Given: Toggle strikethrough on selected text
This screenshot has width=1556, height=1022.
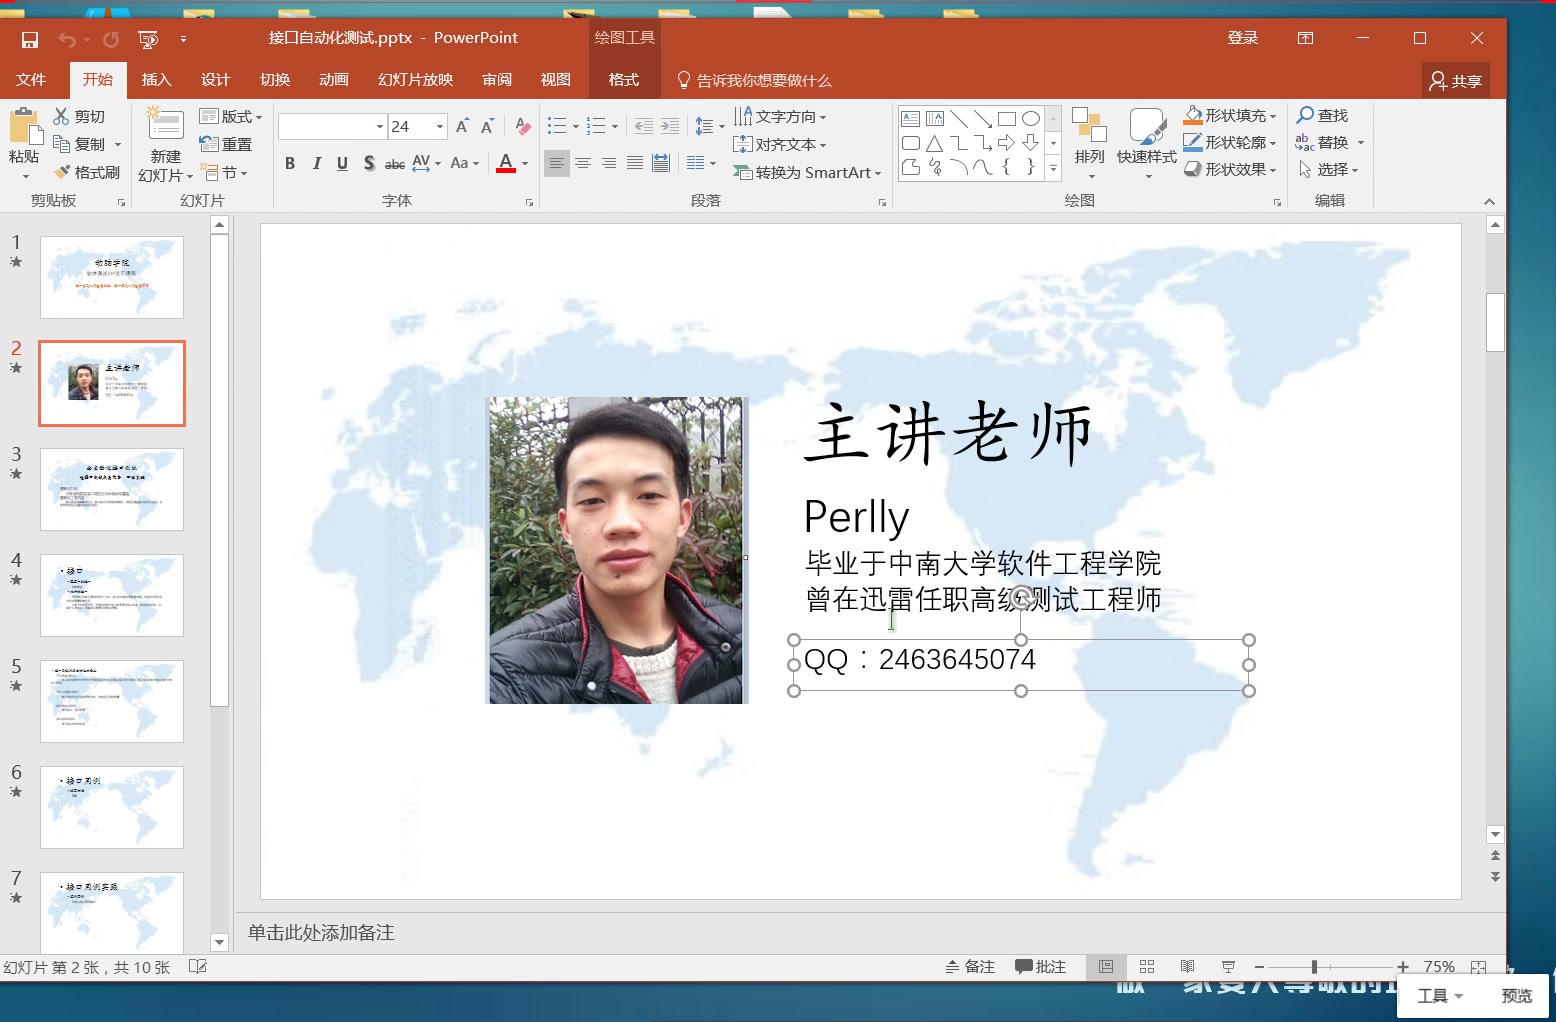Looking at the screenshot, I should (x=395, y=163).
